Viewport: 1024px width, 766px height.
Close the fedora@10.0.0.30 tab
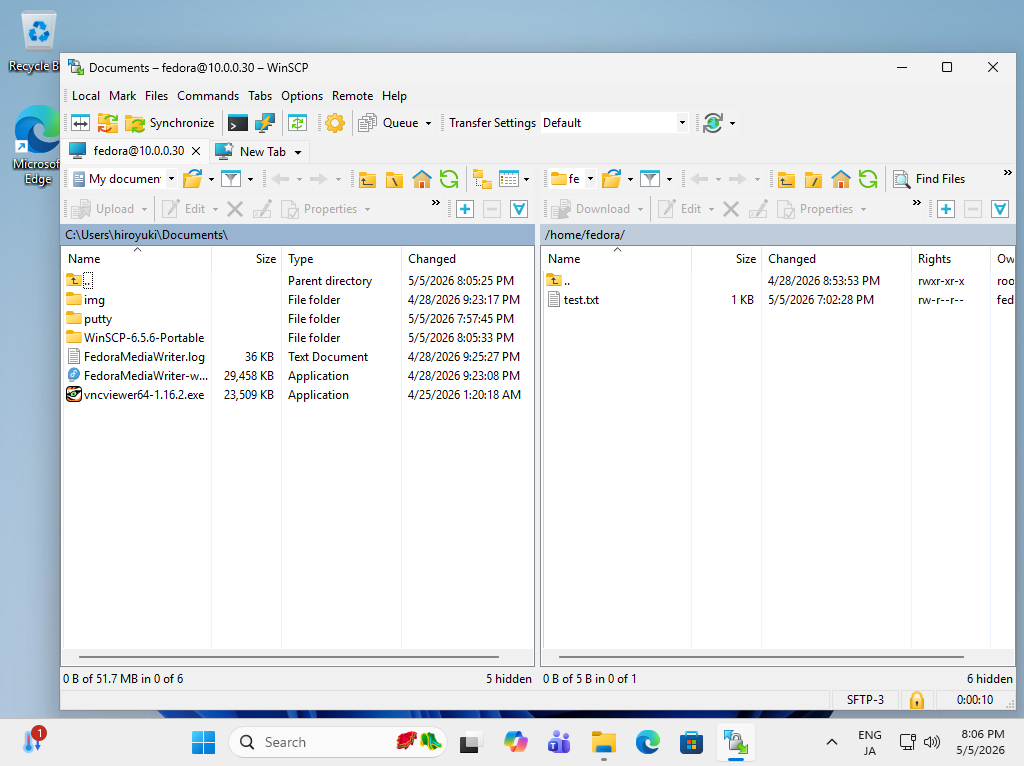tap(196, 151)
